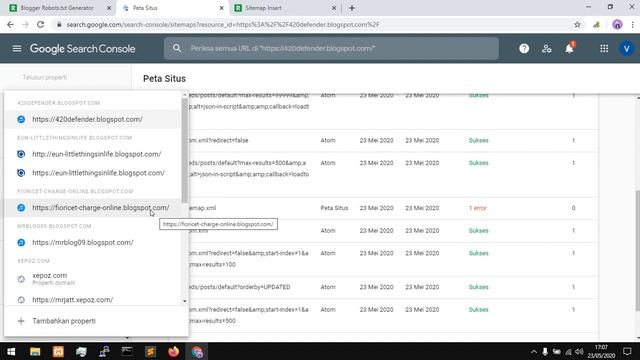Click property list scroll down arrow
Image resolution: width=640 pixels, height=360 pixels.
(x=184, y=301)
